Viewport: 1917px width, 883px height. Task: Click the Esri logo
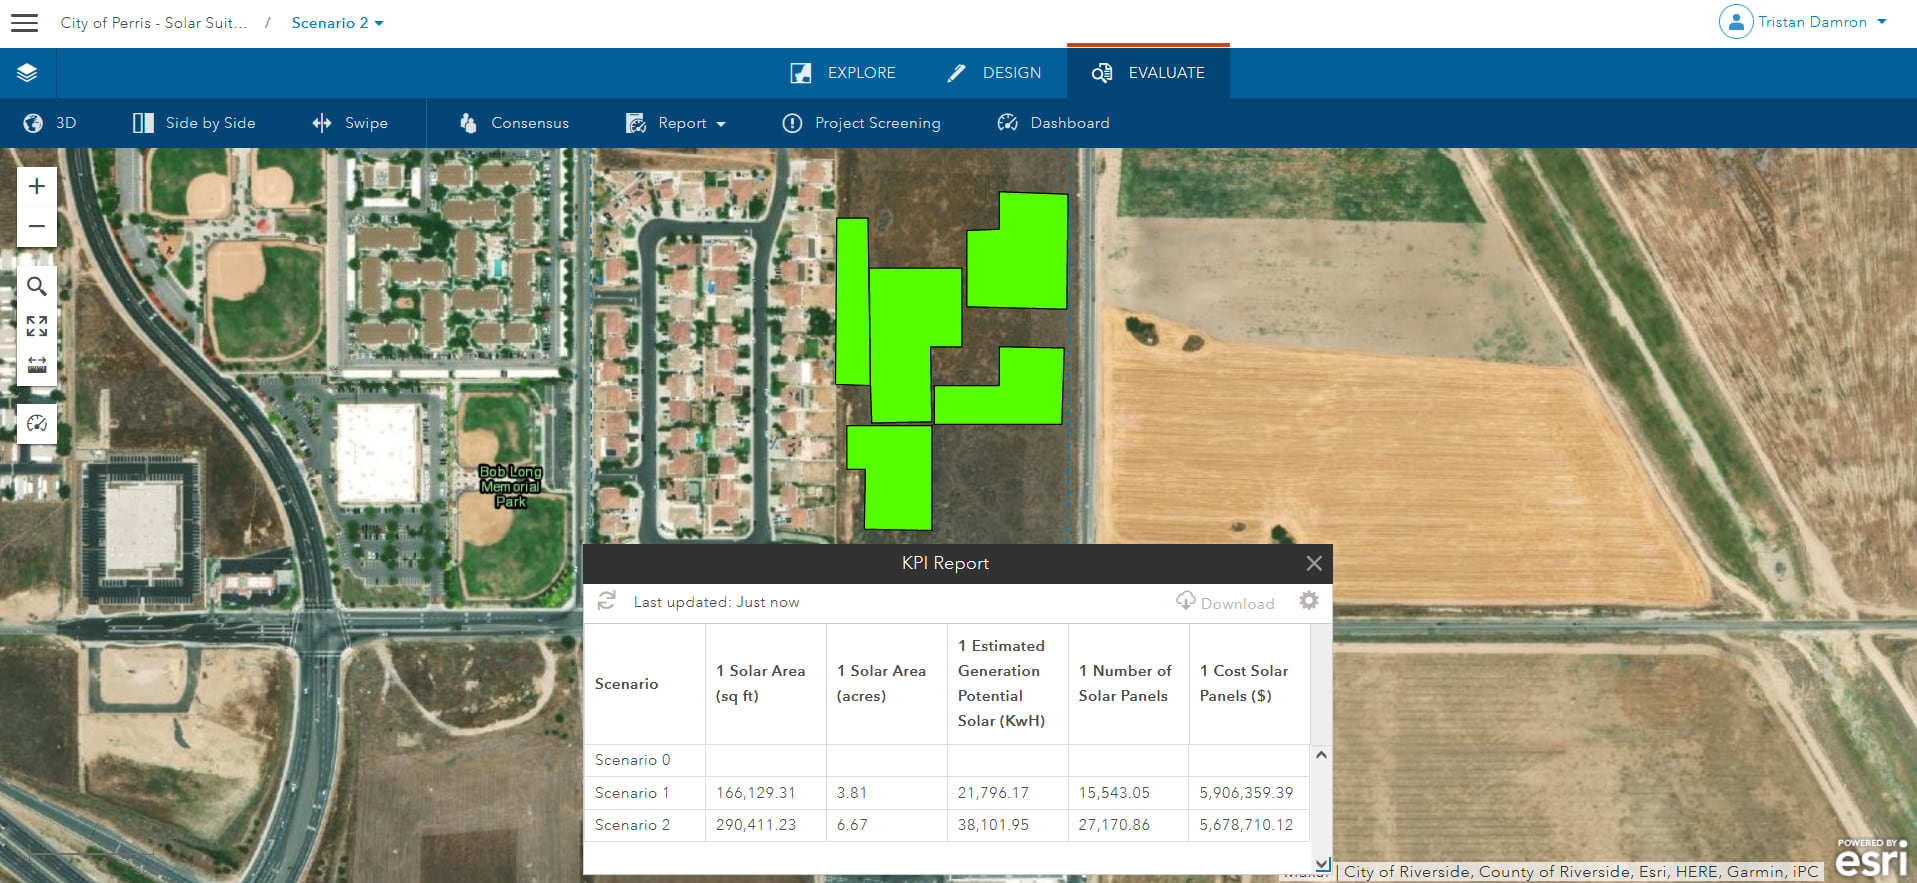[x=1872, y=857]
